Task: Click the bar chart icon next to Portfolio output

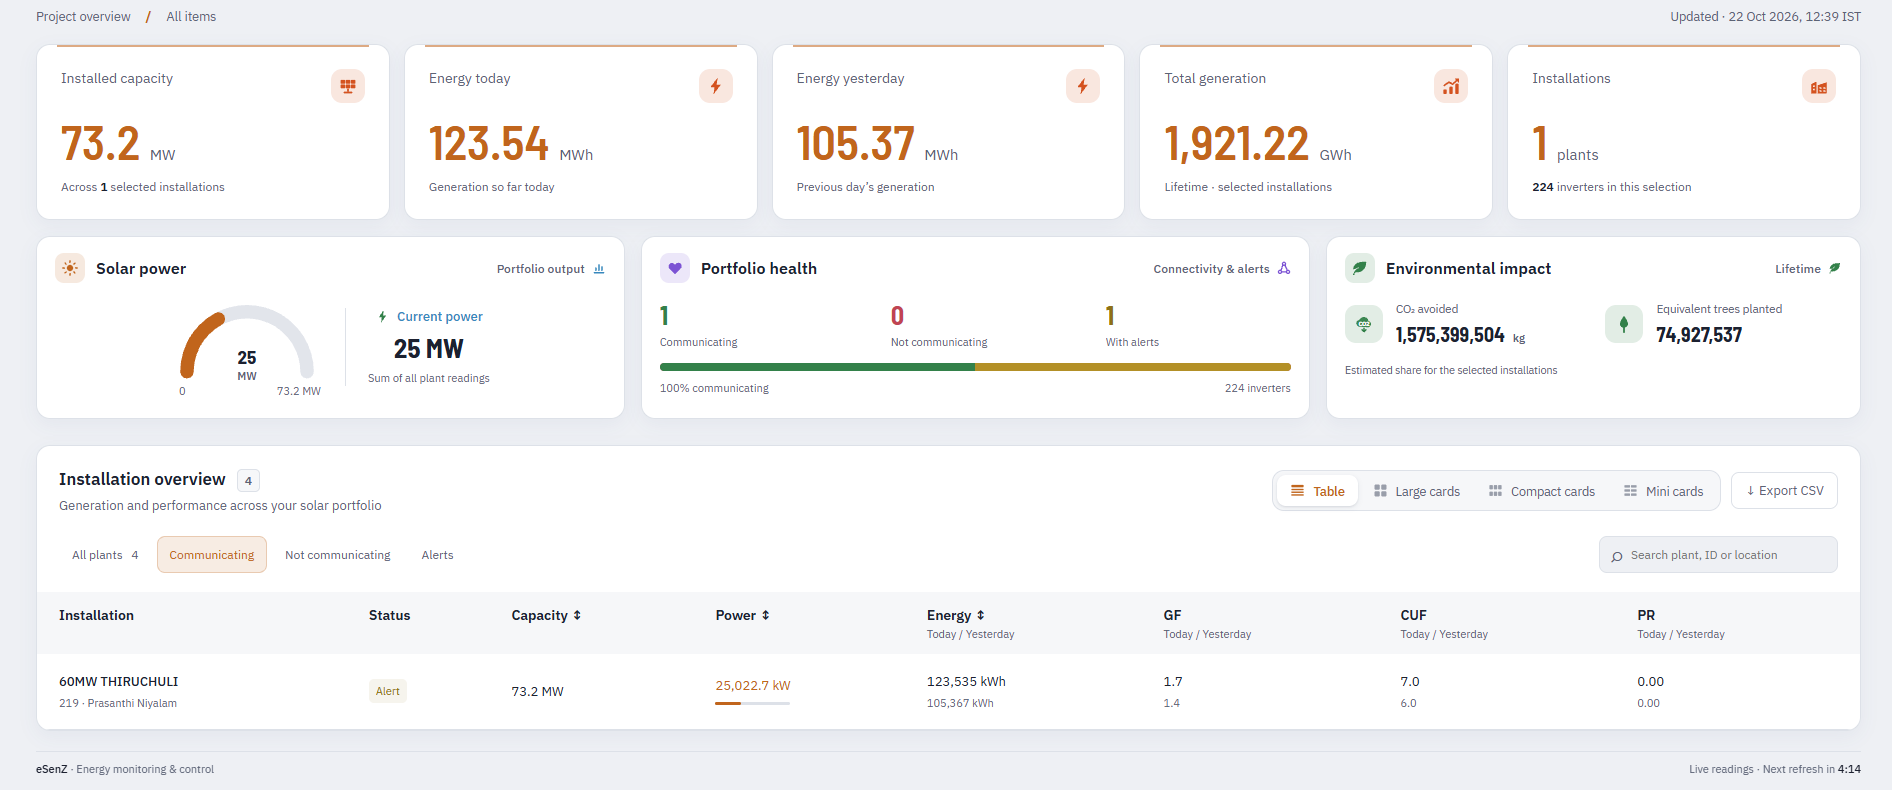Action: (599, 269)
